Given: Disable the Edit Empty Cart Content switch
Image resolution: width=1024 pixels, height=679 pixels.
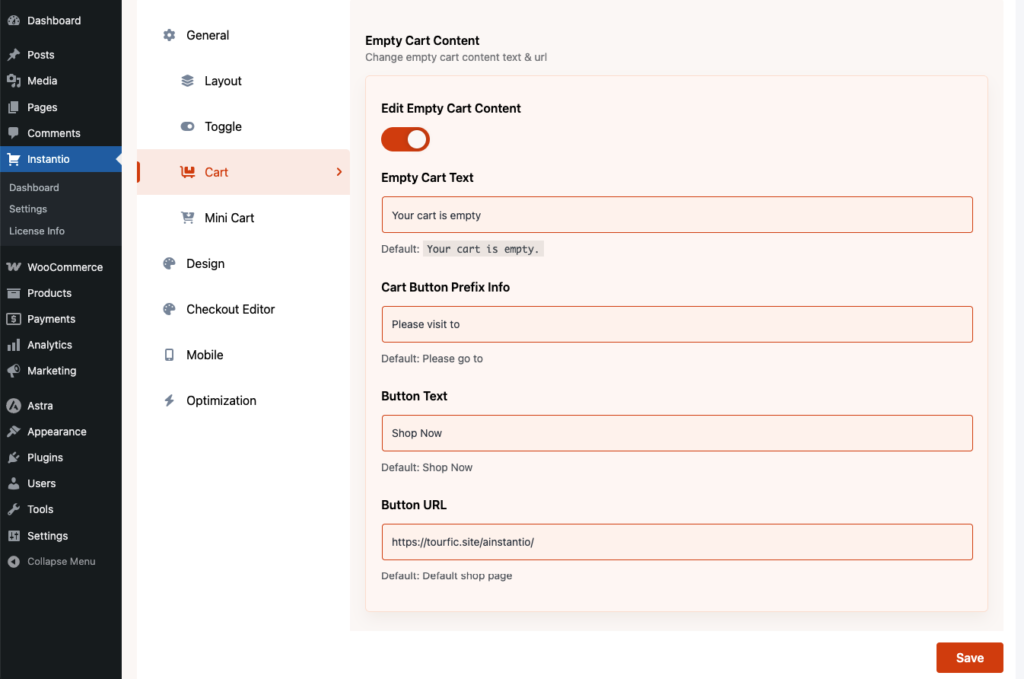Looking at the screenshot, I should point(405,139).
